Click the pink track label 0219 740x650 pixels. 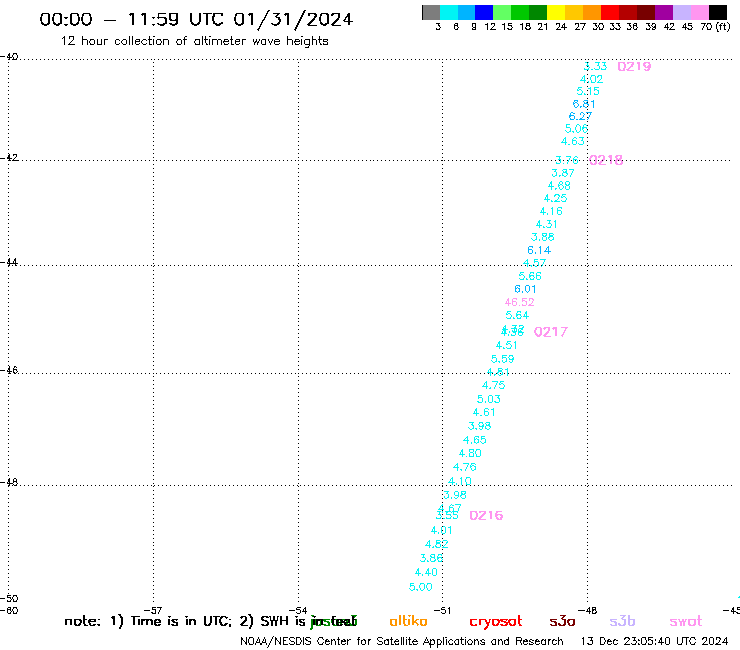coord(634,67)
